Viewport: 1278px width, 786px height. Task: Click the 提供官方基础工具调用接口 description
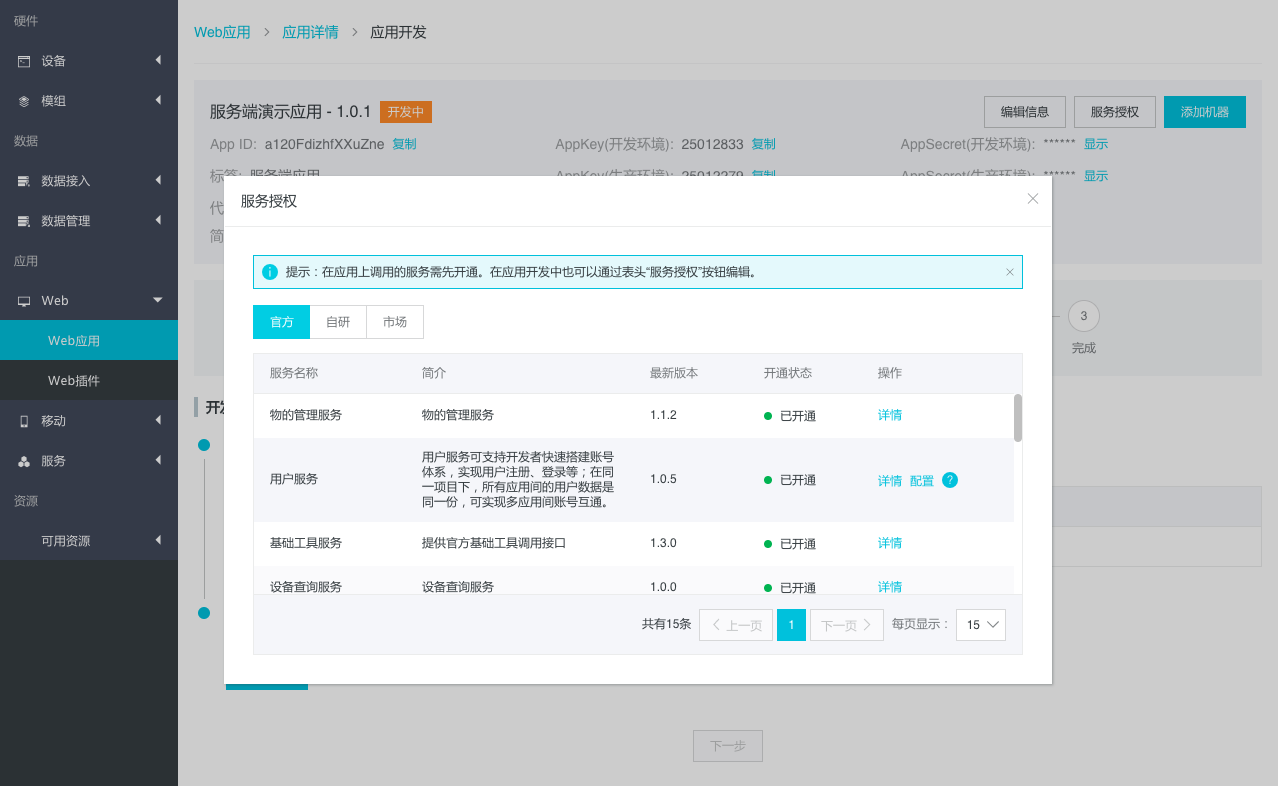[x=494, y=543]
